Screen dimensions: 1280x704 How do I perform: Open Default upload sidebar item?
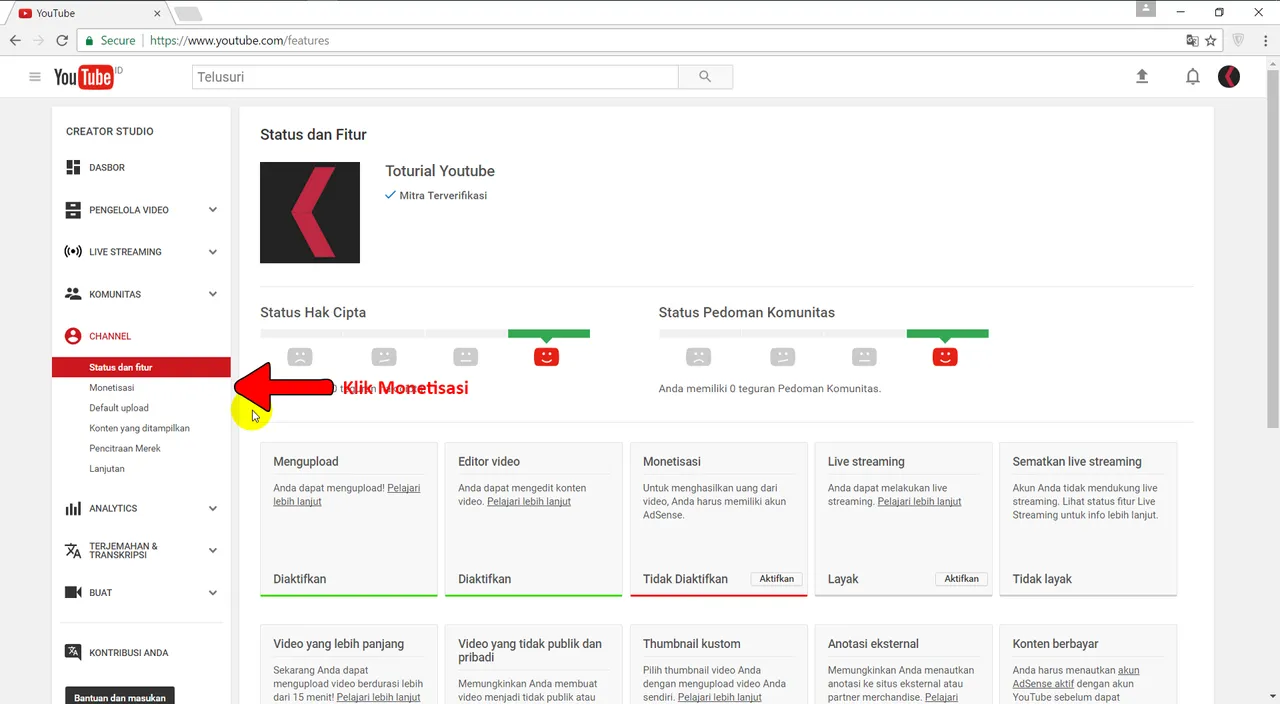(x=119, y=408)
